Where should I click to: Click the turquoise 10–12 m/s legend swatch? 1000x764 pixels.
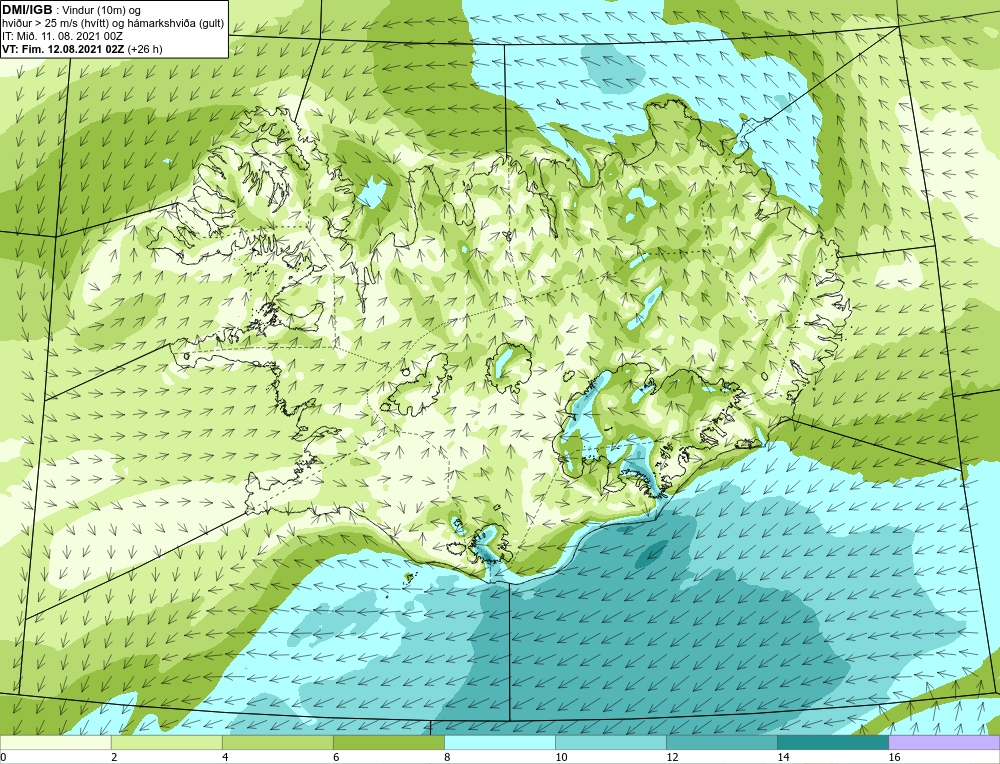610,742
